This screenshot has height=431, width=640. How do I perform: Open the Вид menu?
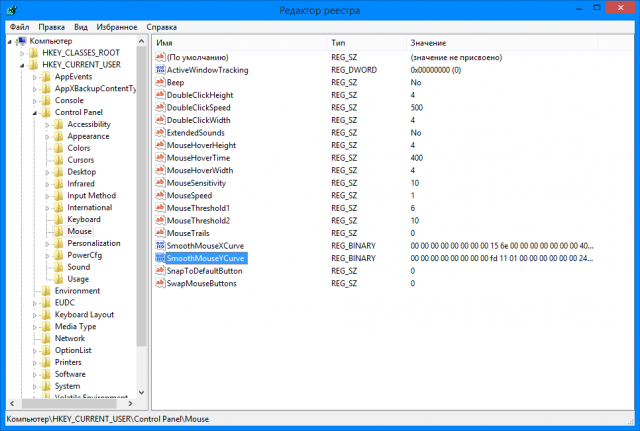[x=81, y=27]
